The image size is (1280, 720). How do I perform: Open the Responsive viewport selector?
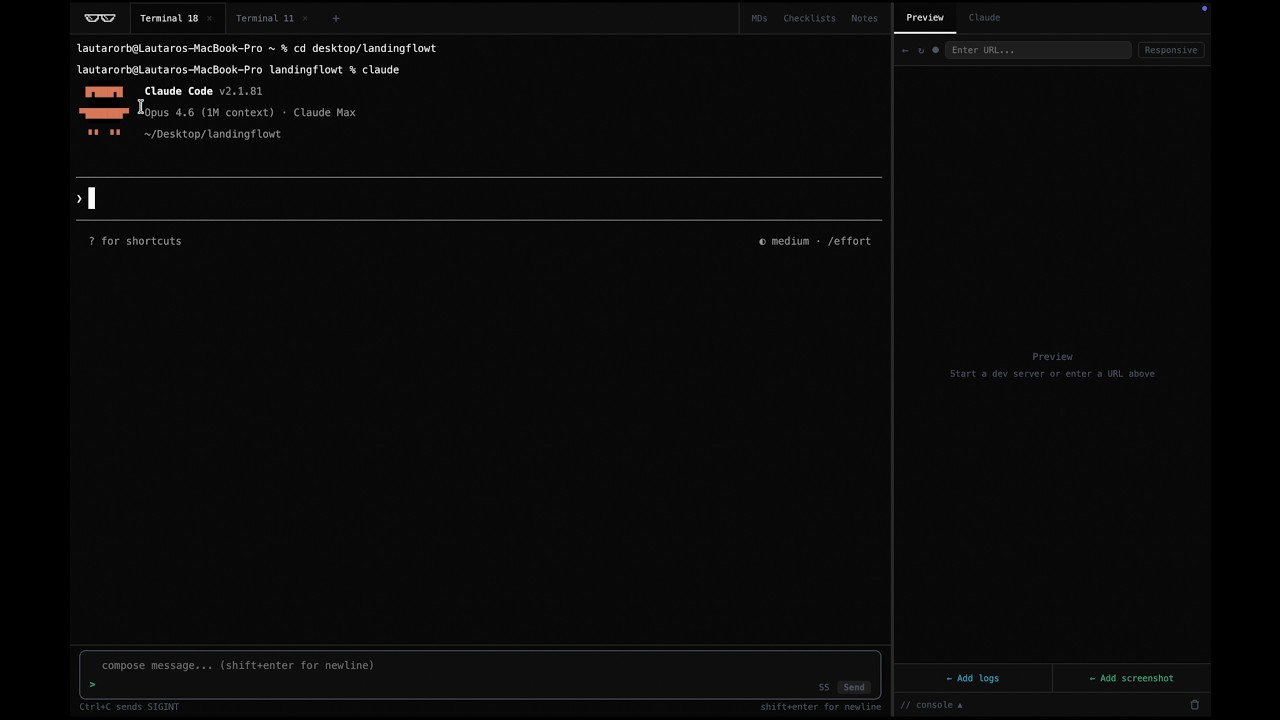1171,50
